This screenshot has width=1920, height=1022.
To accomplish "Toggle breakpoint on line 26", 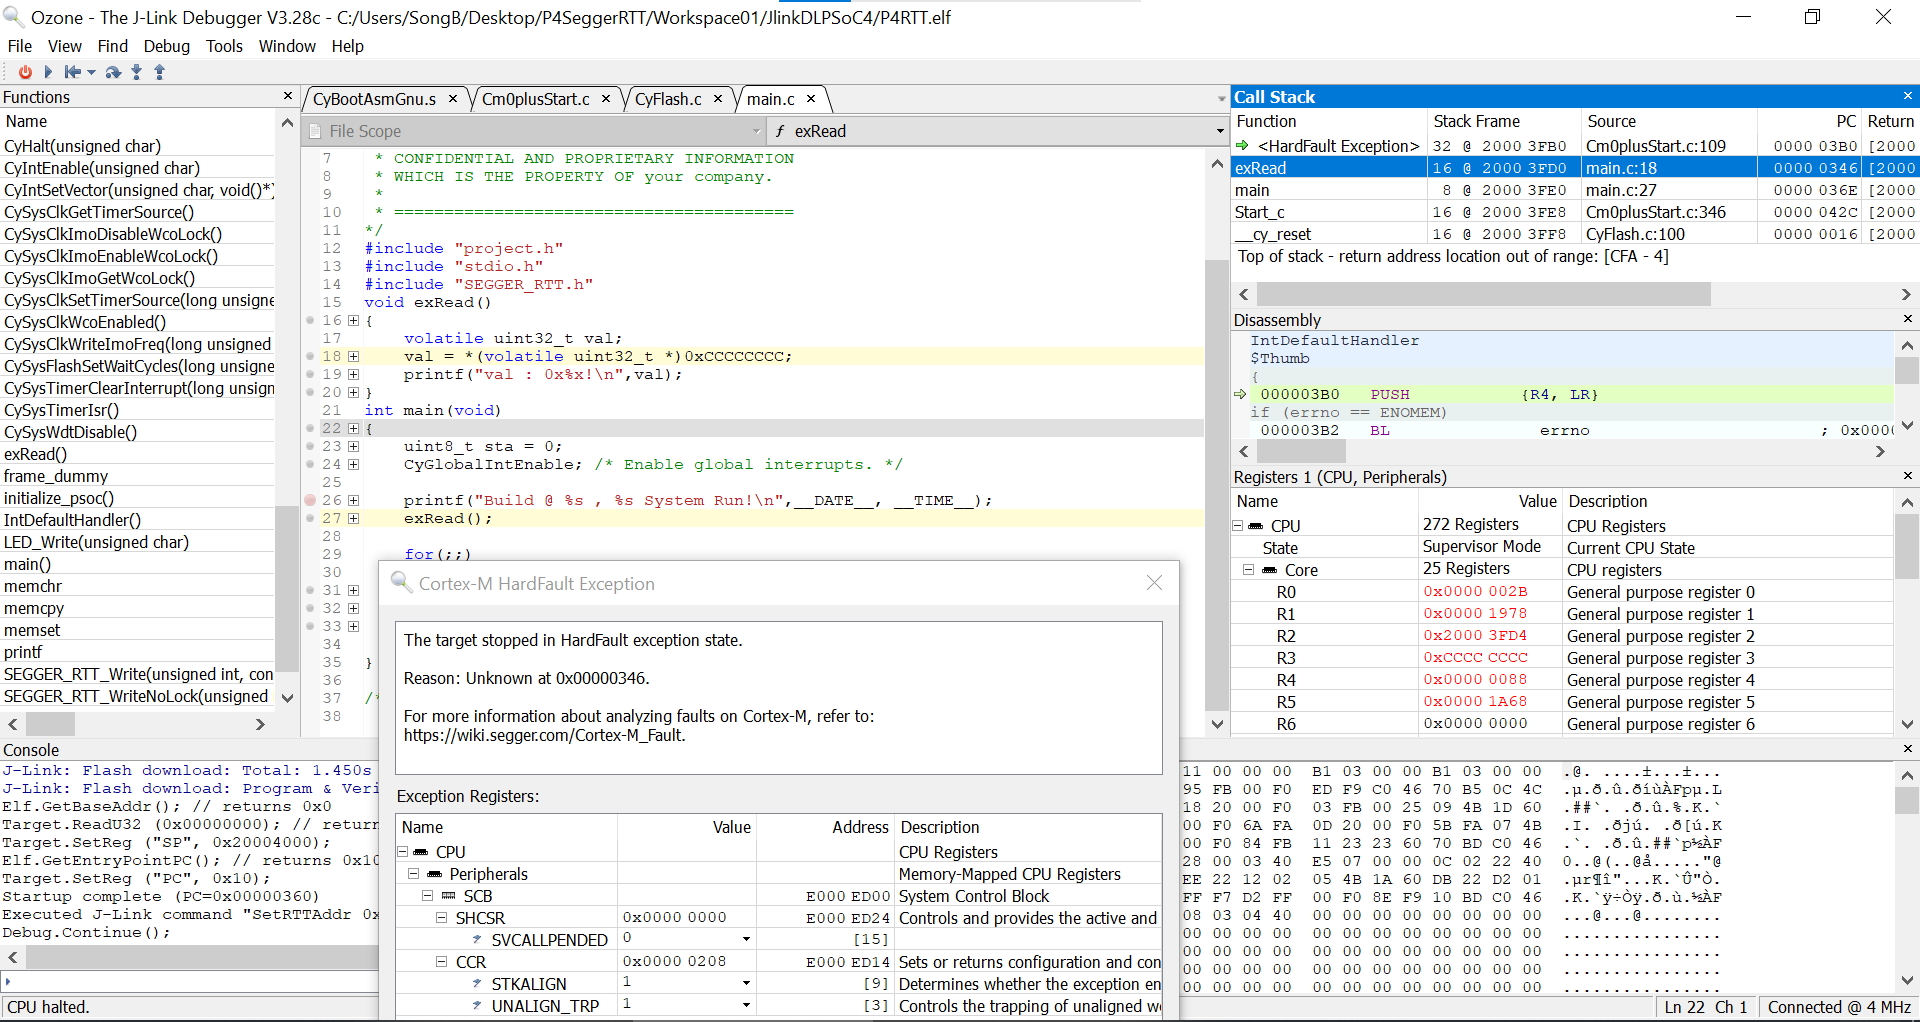I will coord(310,500).
